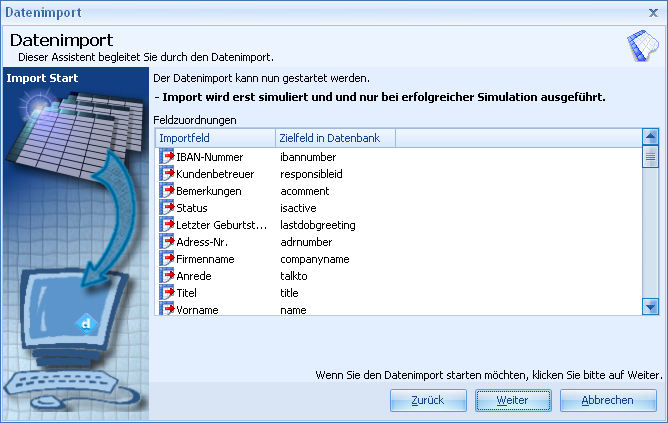668x423 pixels.
Task: Click the isactive target field
Action: (x=298, y=208)
